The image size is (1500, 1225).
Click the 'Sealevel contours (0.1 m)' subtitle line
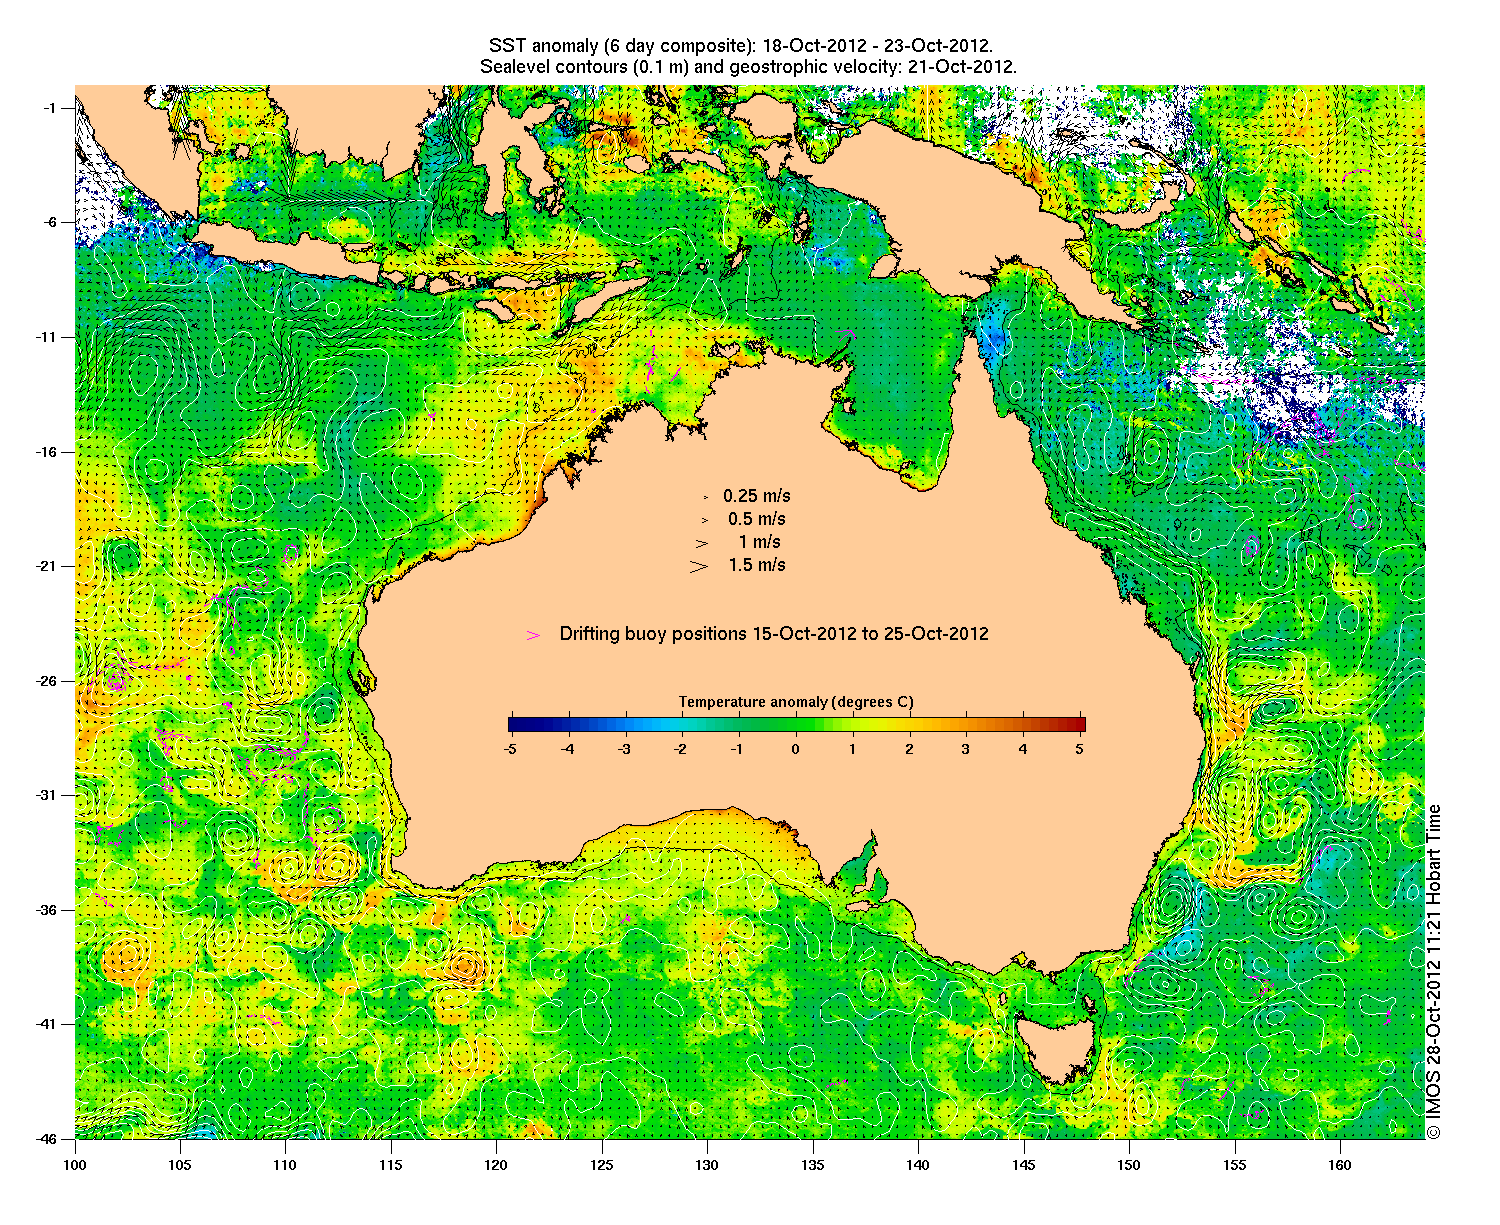[749, 67]
